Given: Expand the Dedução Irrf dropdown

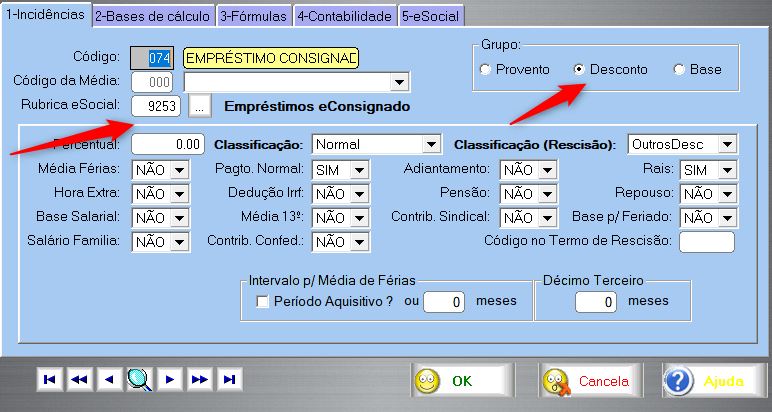Looking at the screenshot, I should coord(359,193).
